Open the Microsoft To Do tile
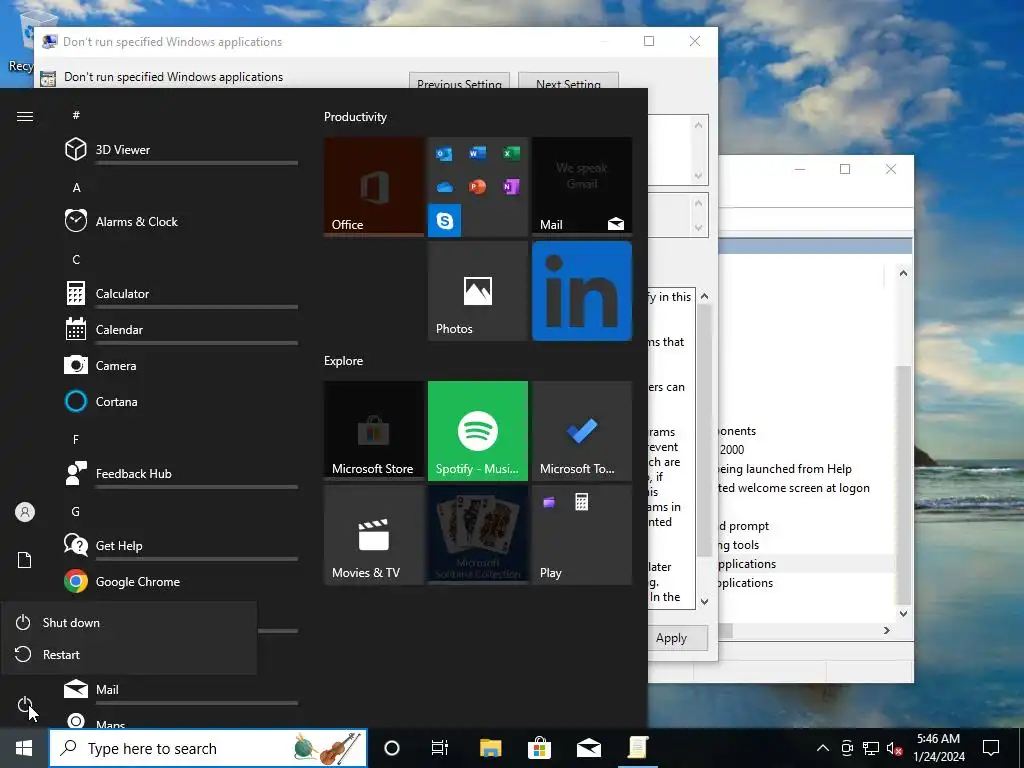 (x=582, y=430)
